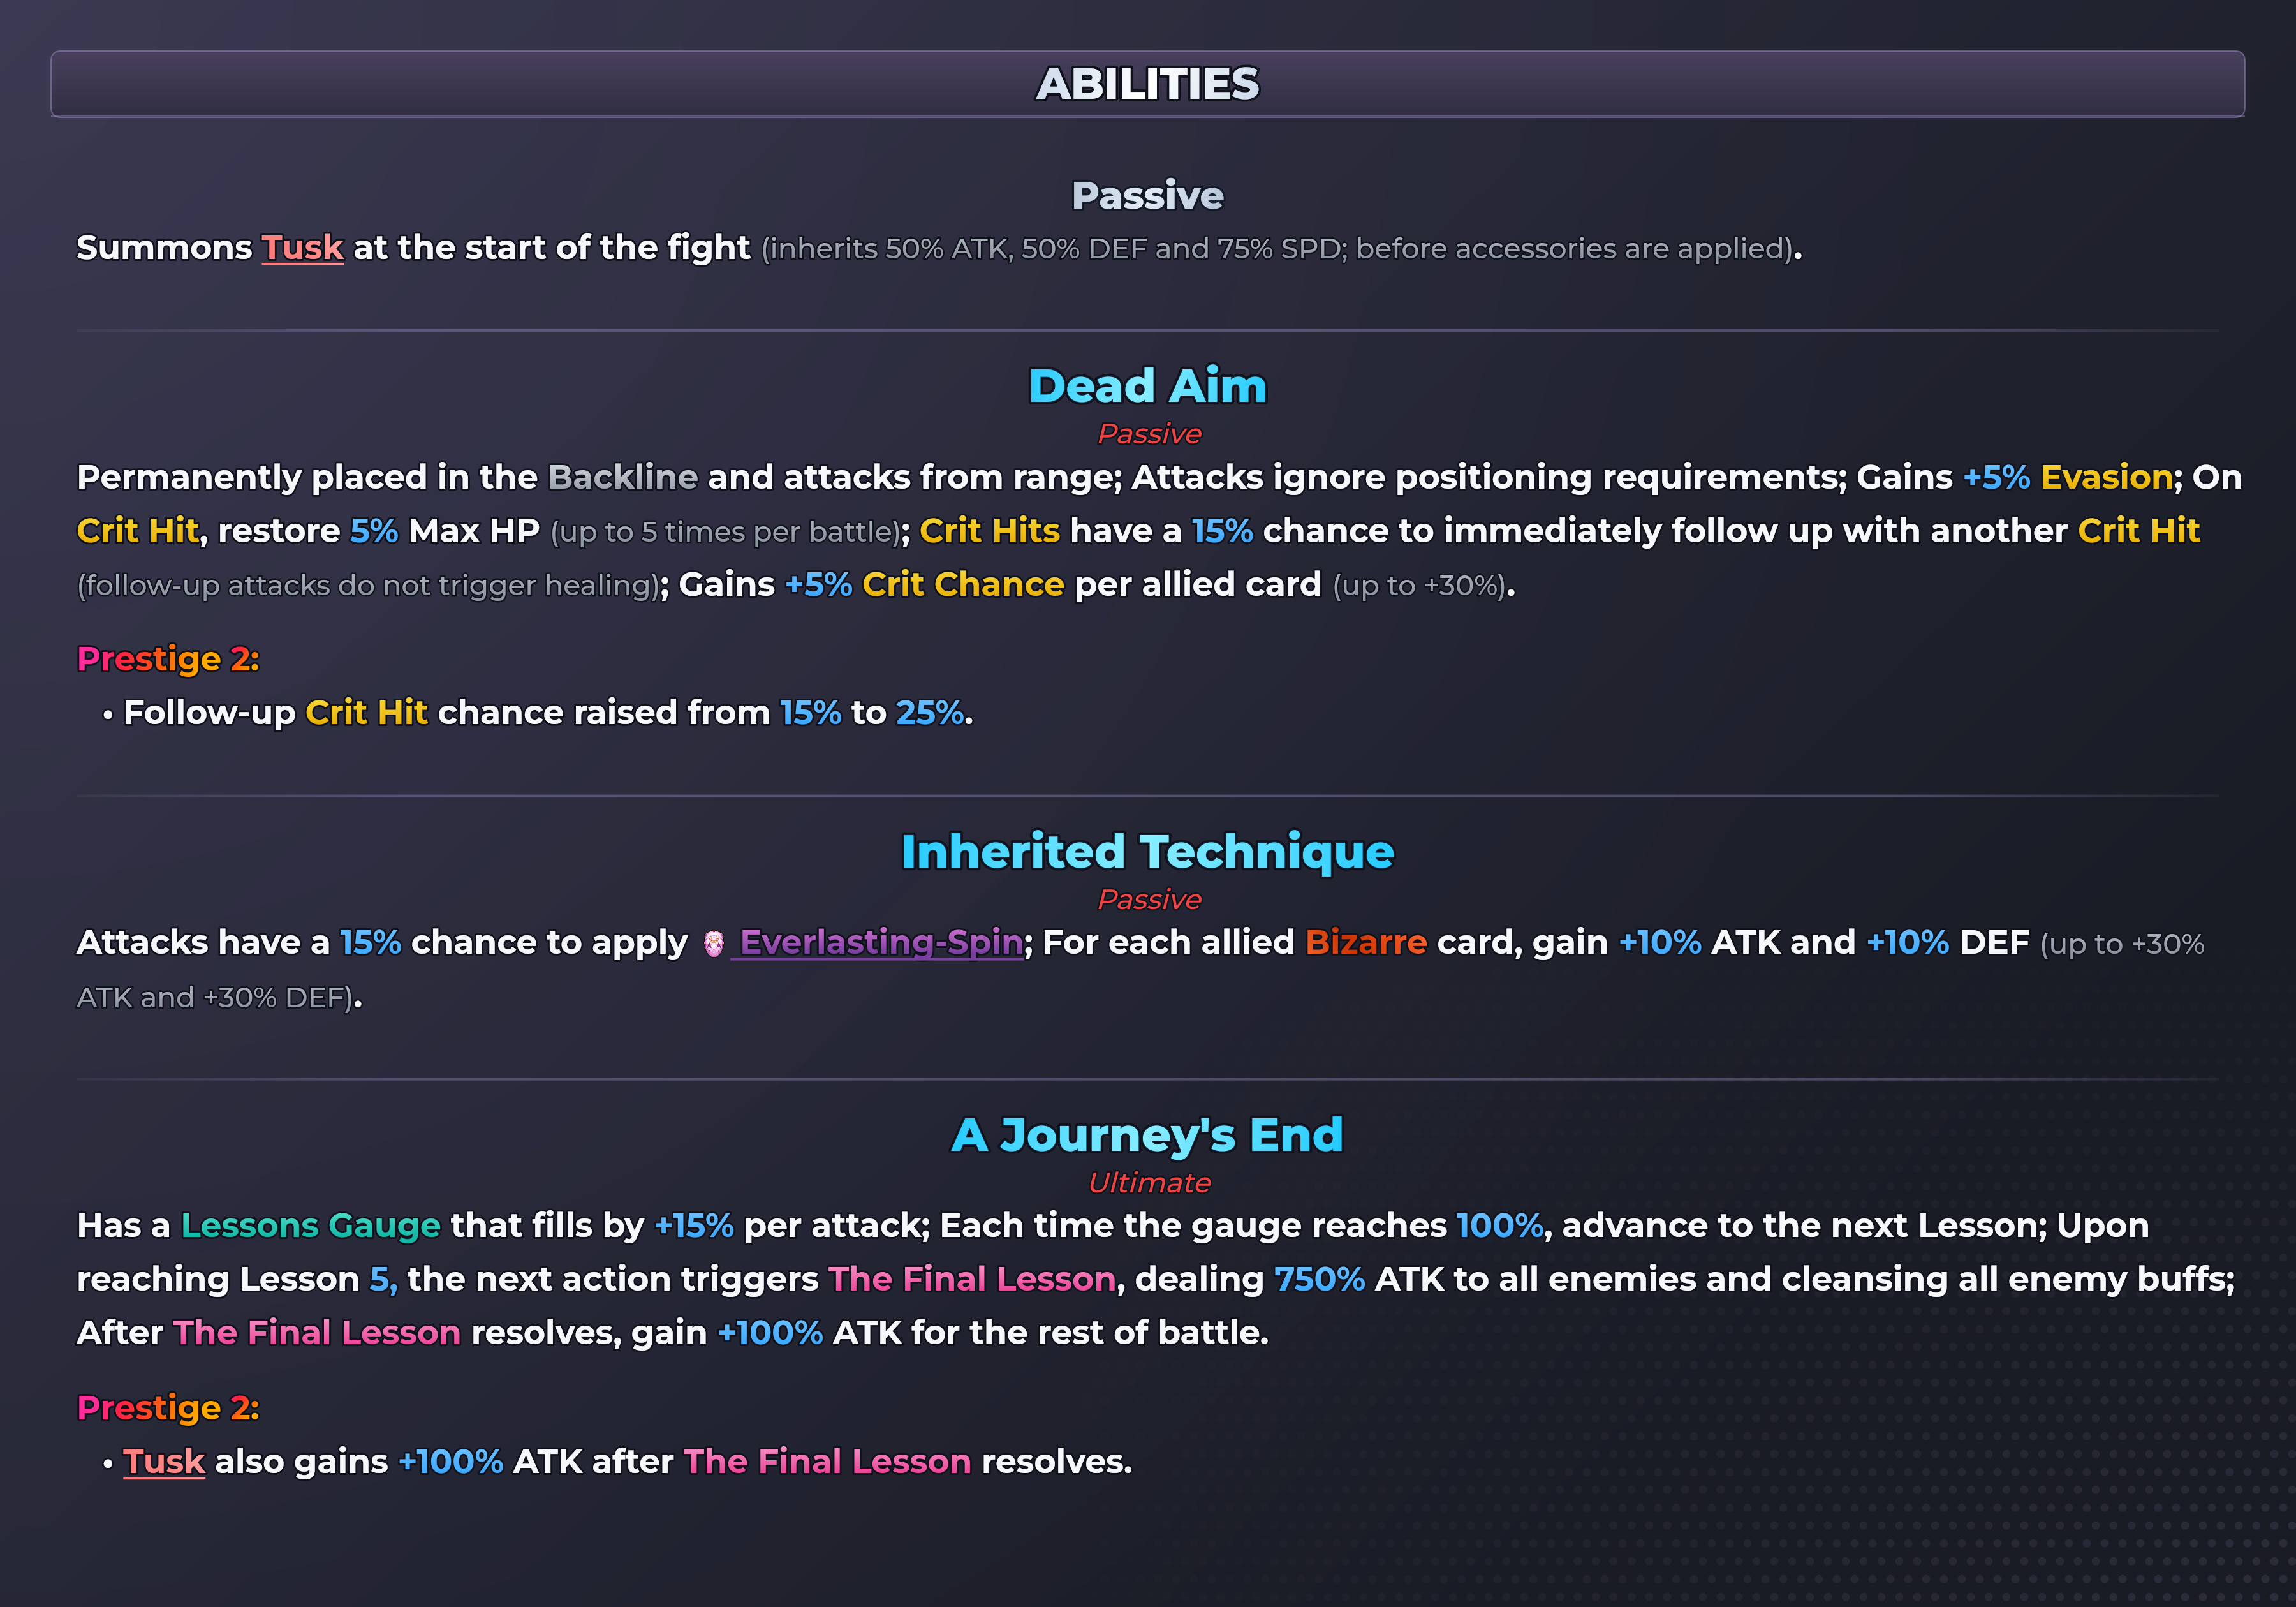The height and width of the screenshot is (1607, 2296).
Task: Open the Tusk link in the Passive summon line
Action: (302, 248)
